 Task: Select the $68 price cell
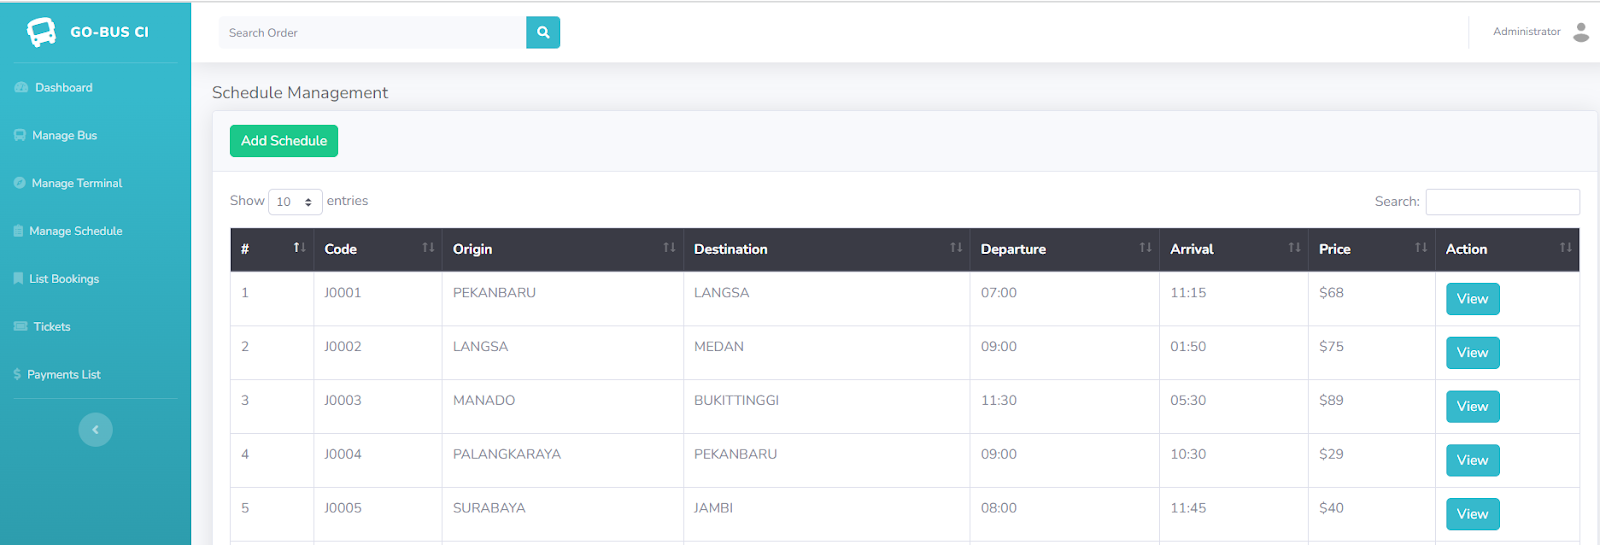pyautogui.click(x=1372, y=299)
